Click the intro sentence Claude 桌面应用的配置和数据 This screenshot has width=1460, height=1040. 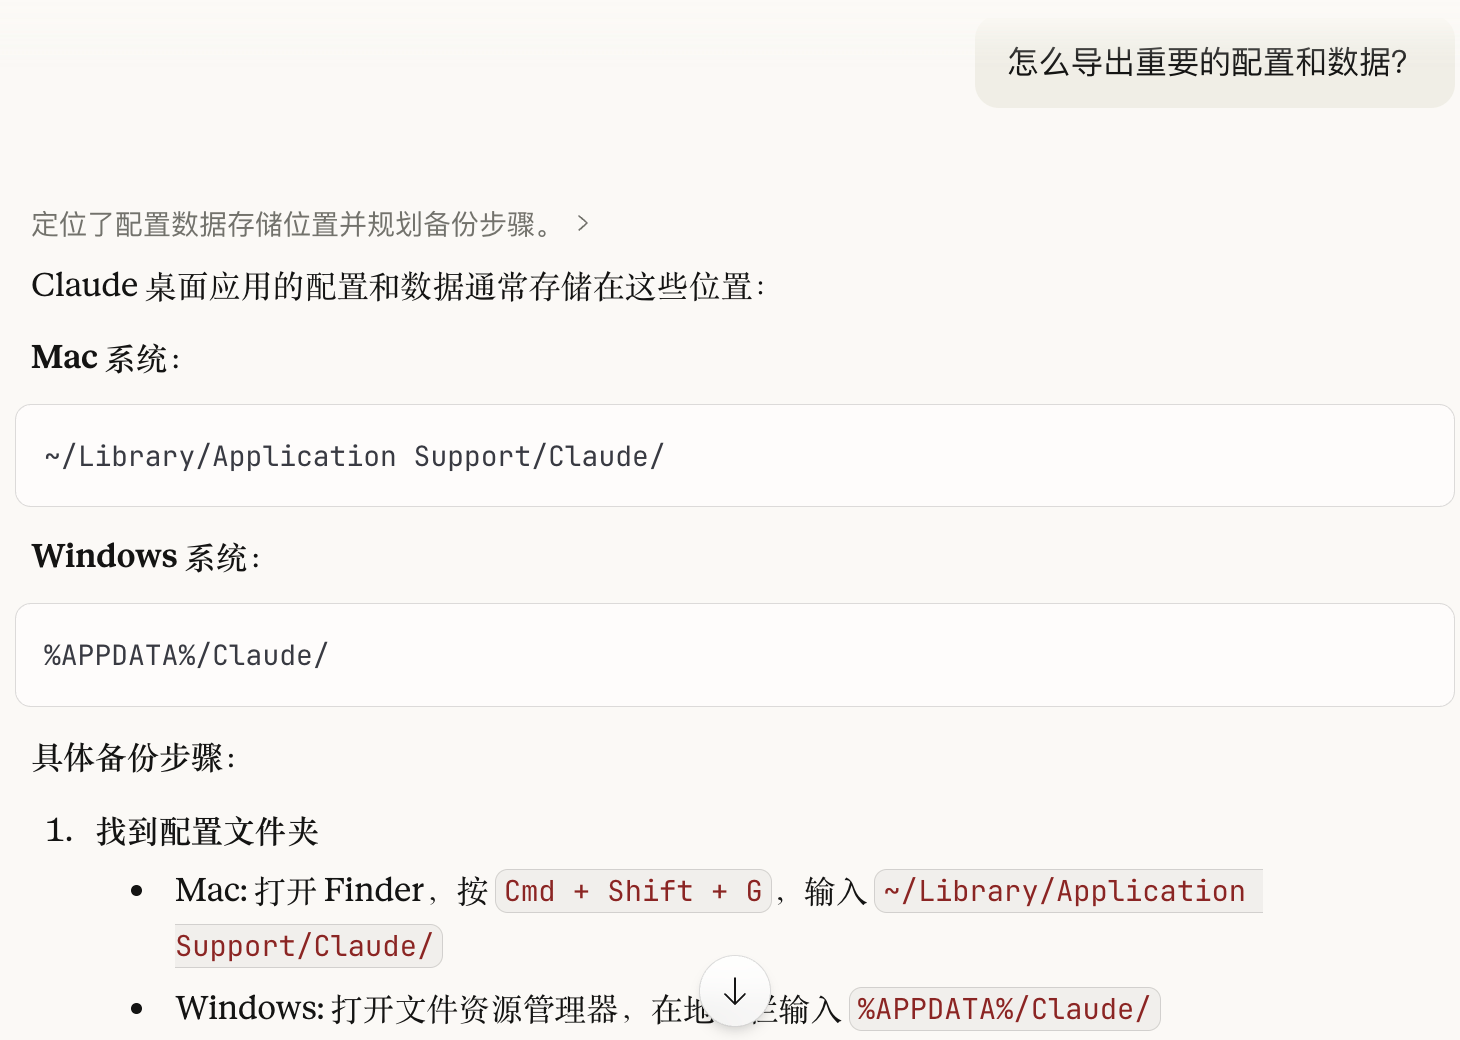pyautogui.click(x=397, y=286)
